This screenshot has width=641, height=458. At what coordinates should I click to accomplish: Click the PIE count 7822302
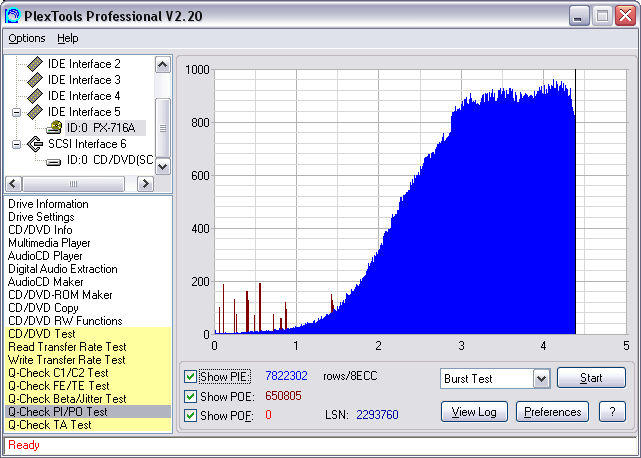(286, 376)
